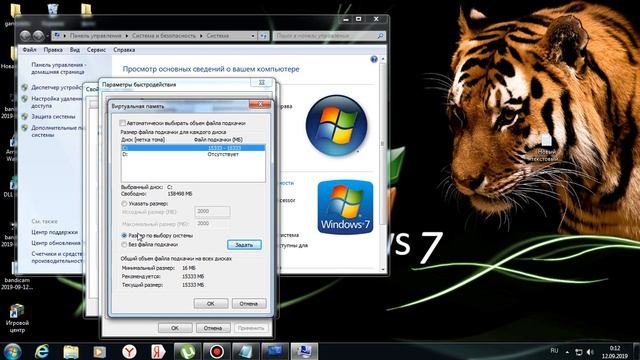This screenshot has width=640, height=360.
Task: Open 'Настройка удаленного доступа' sidebar link
Action: coord(57,102)
